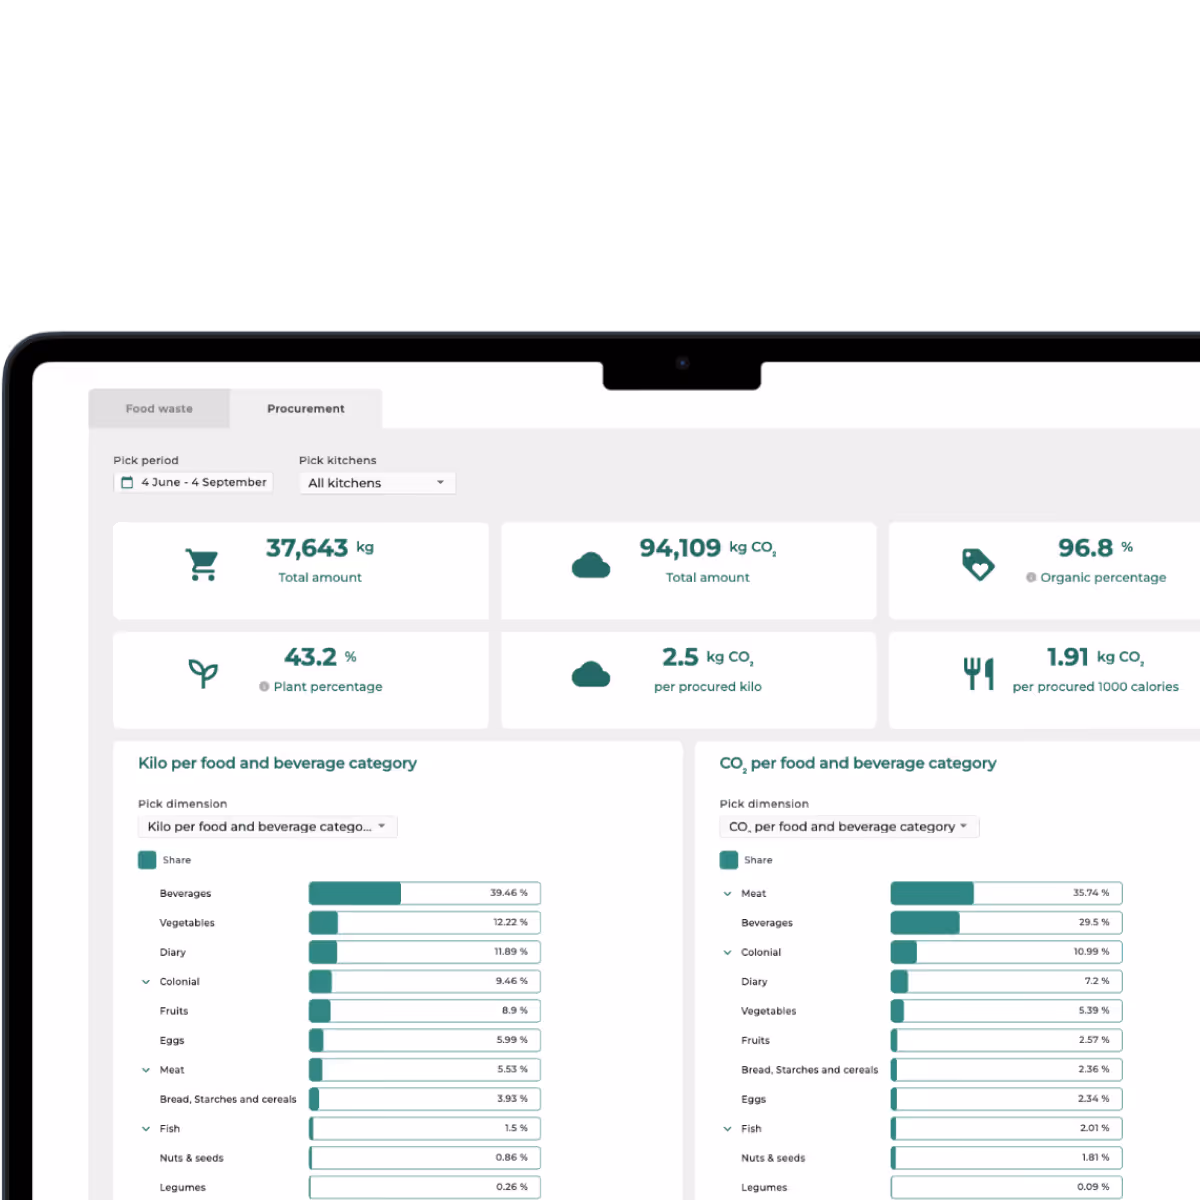Click the Share legend swatch in the Kilo chart
Image resolution: width=1200 pixels, height=1200 pixels.
(147, 860)
